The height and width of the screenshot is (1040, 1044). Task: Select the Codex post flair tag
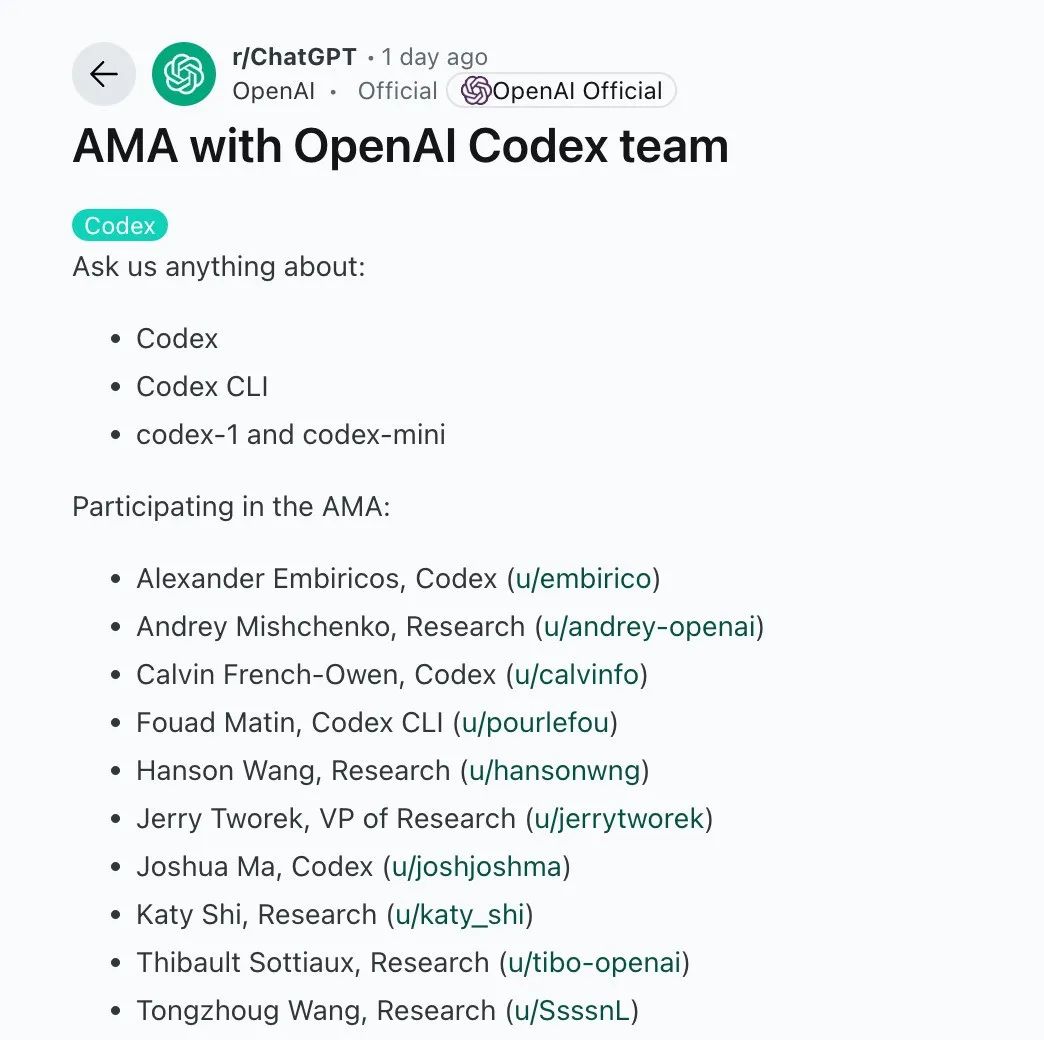point(119,225)
